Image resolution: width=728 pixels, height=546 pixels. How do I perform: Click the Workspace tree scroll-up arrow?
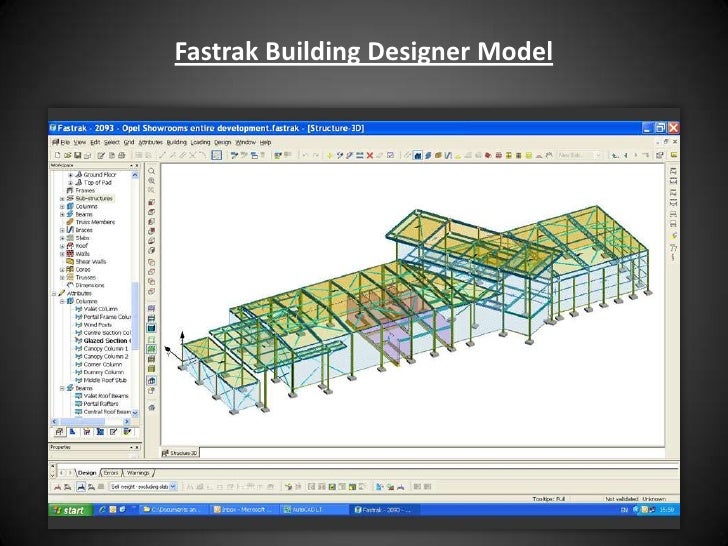tap(135, 175)
